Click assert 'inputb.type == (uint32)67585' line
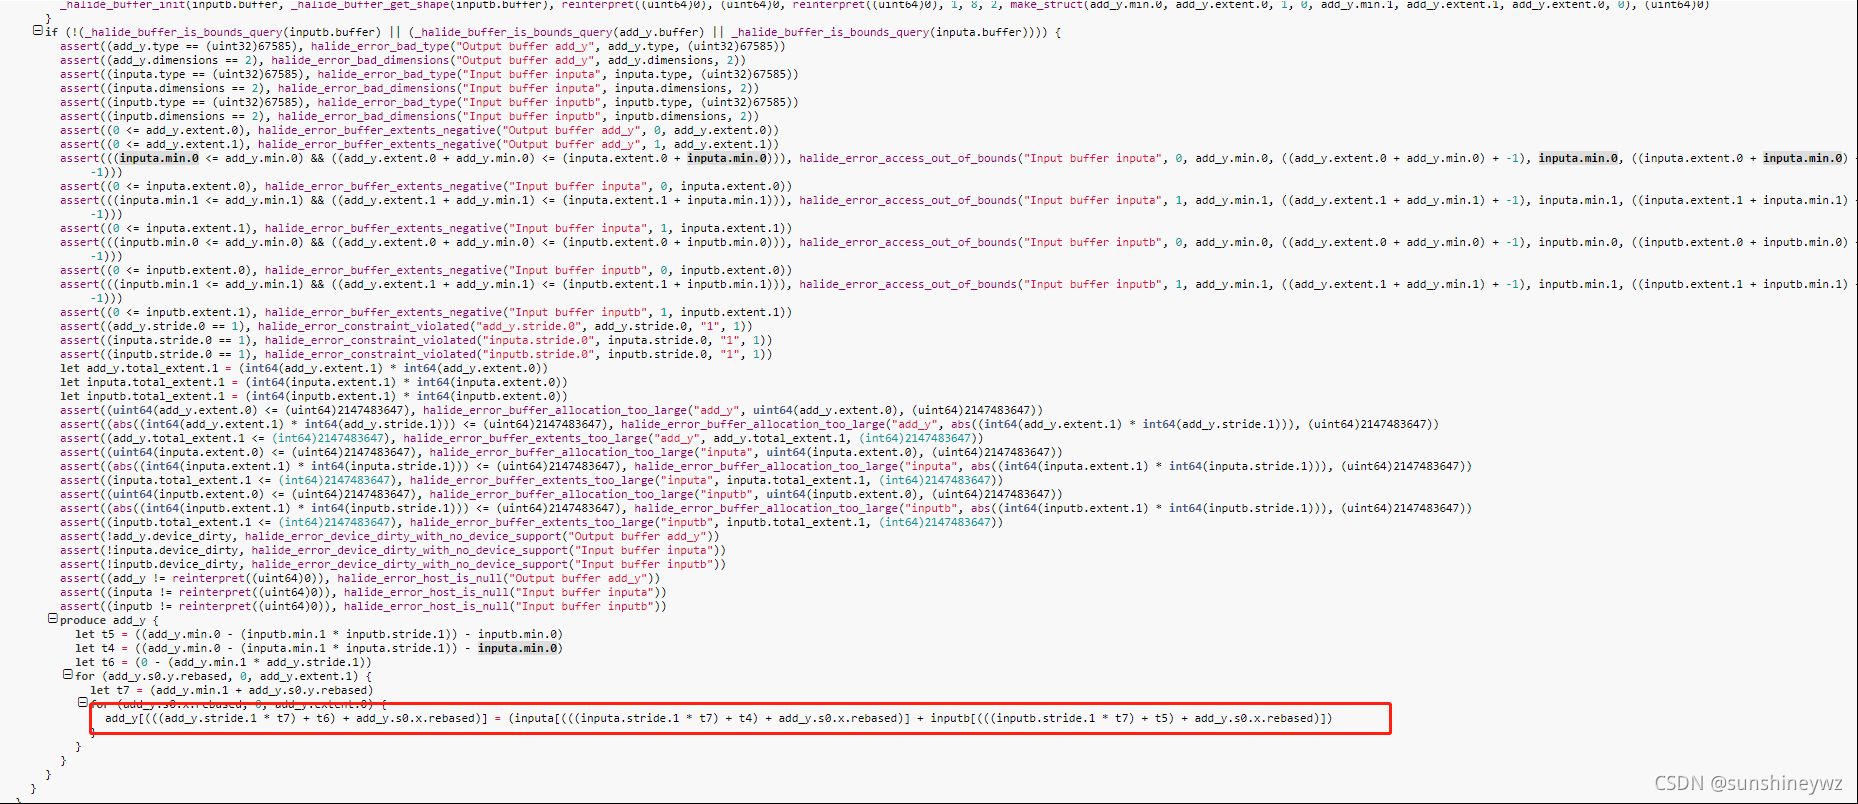The width and height of the screenshot is (1858, 804). click(x=429, y=102)
